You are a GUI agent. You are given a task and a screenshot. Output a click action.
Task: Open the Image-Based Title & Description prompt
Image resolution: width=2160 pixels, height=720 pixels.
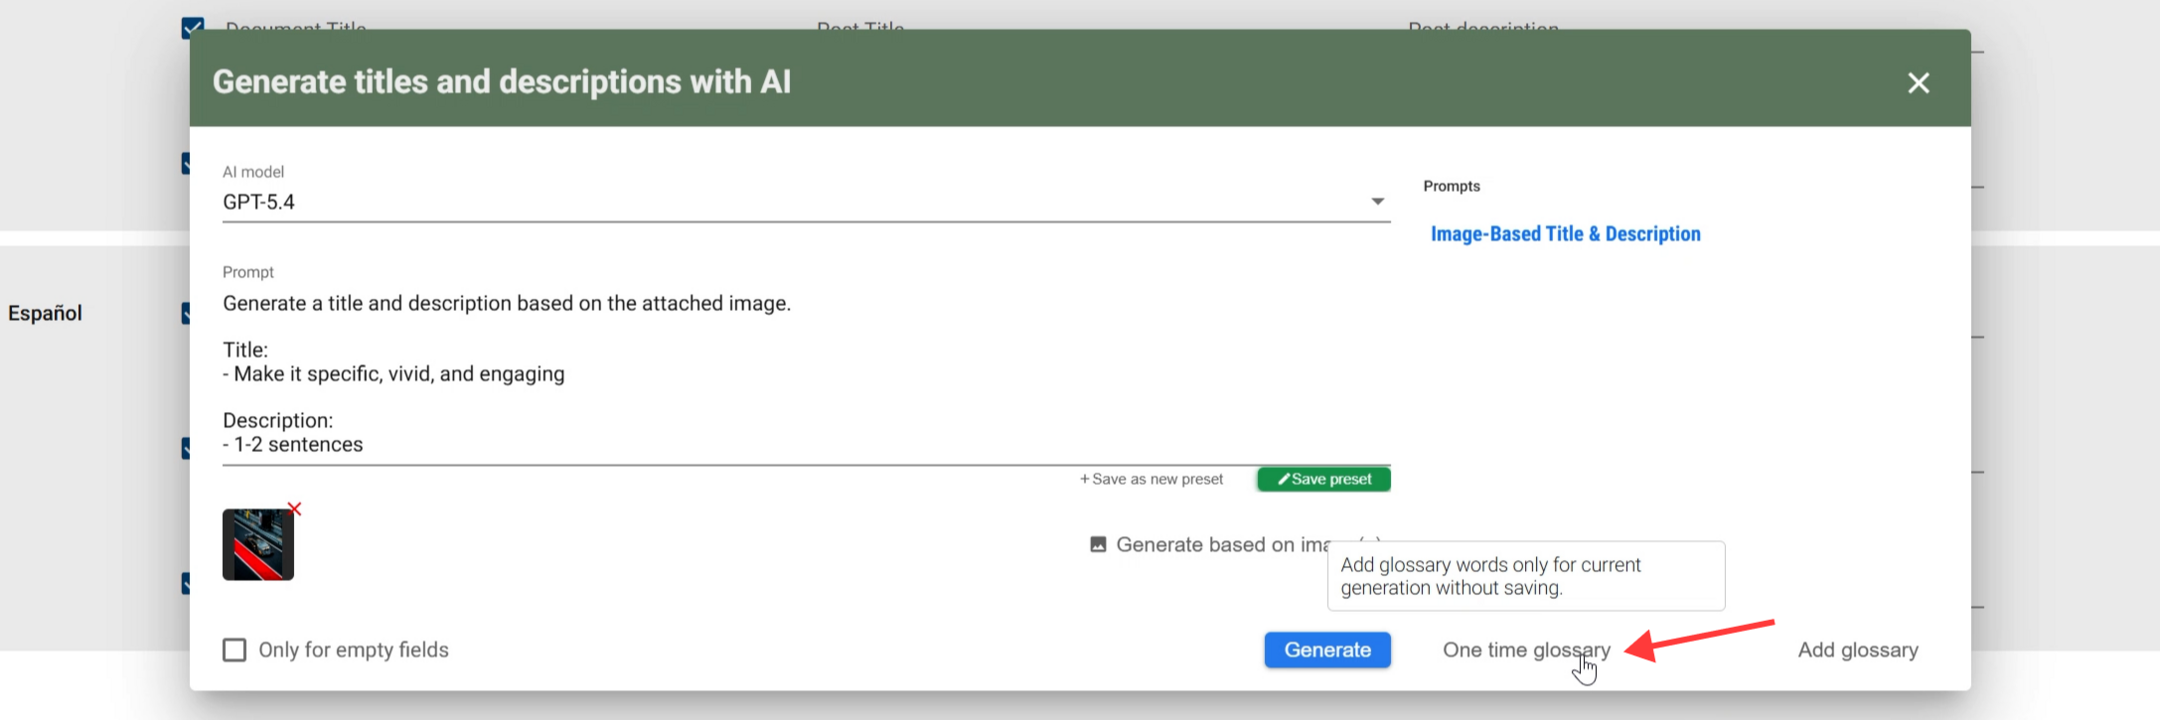click(1565, 234)
